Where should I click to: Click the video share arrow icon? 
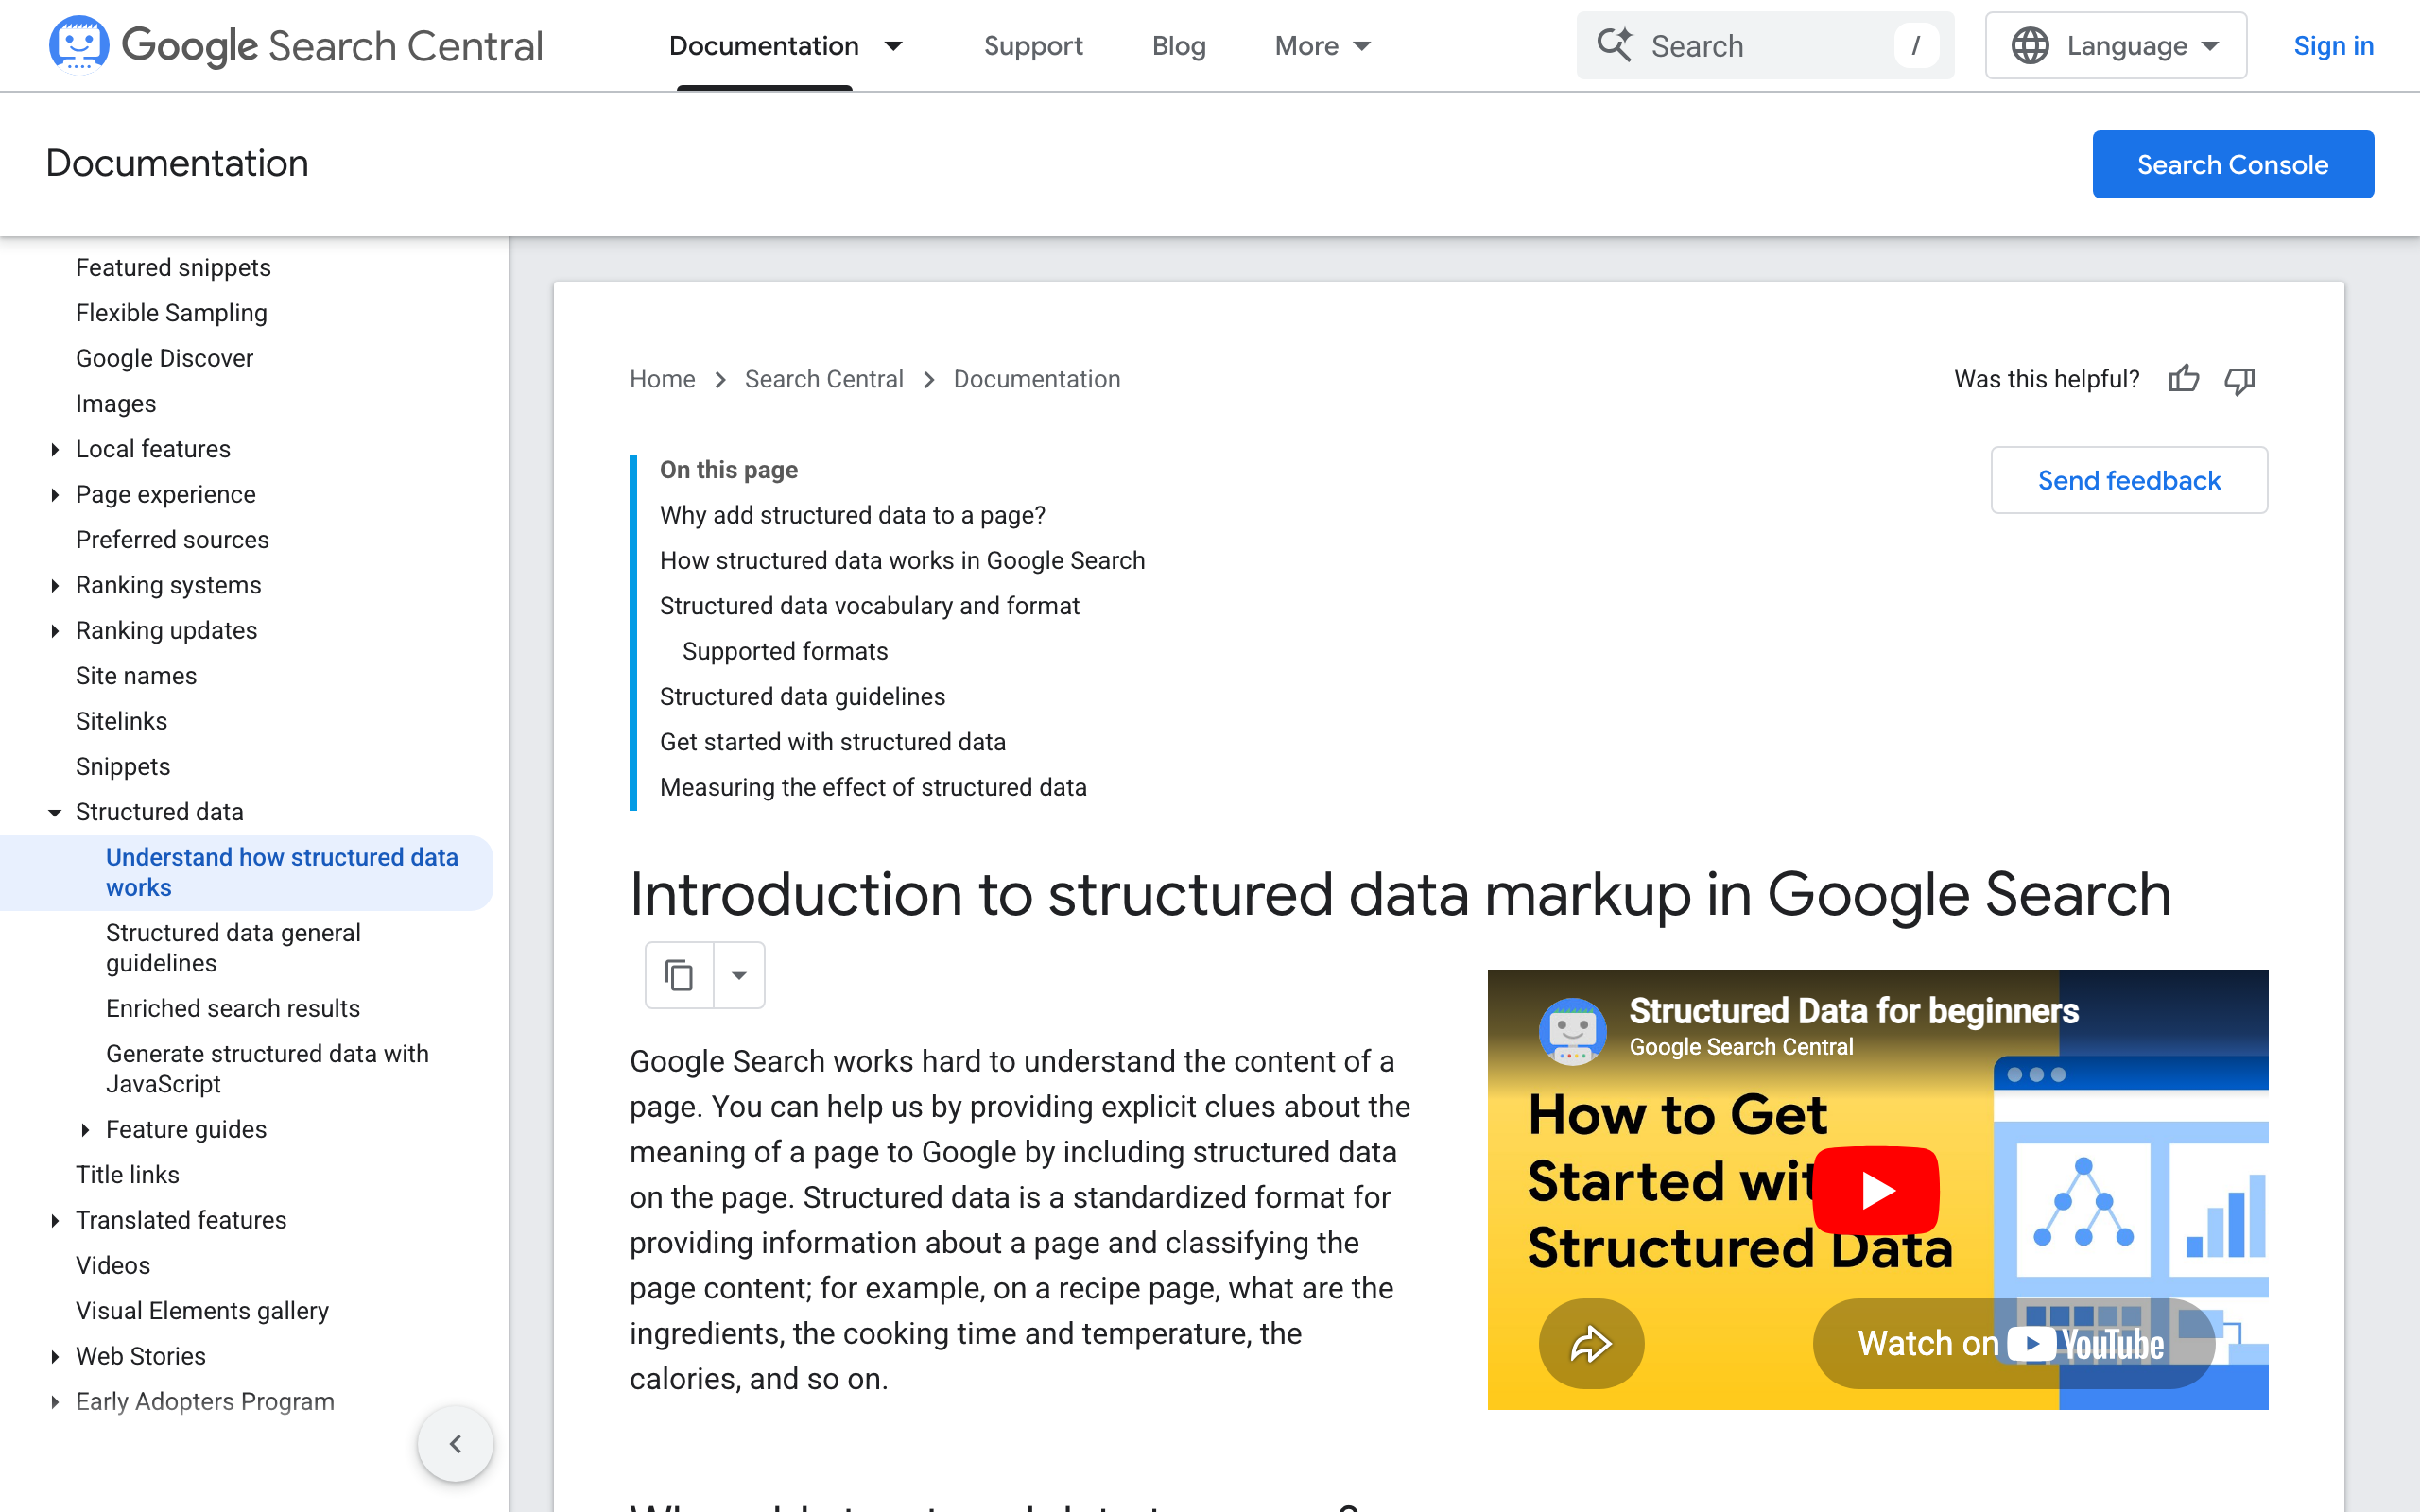pyautogui.click(x=1591, y=1343)
